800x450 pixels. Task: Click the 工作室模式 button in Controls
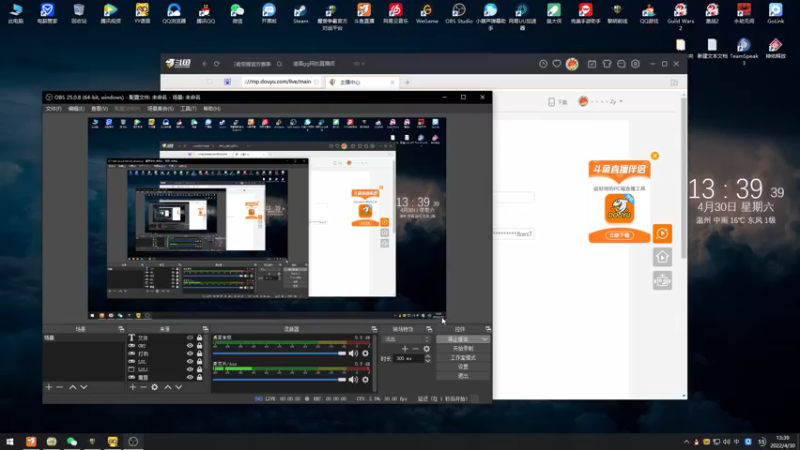pos(463,358)
